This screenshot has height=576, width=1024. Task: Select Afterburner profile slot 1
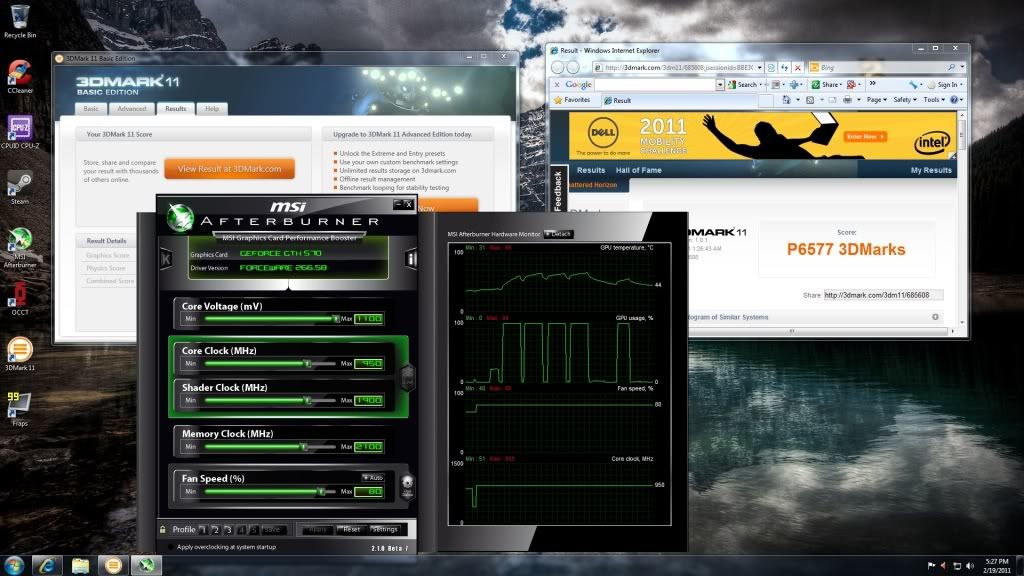tap(203, 530)
